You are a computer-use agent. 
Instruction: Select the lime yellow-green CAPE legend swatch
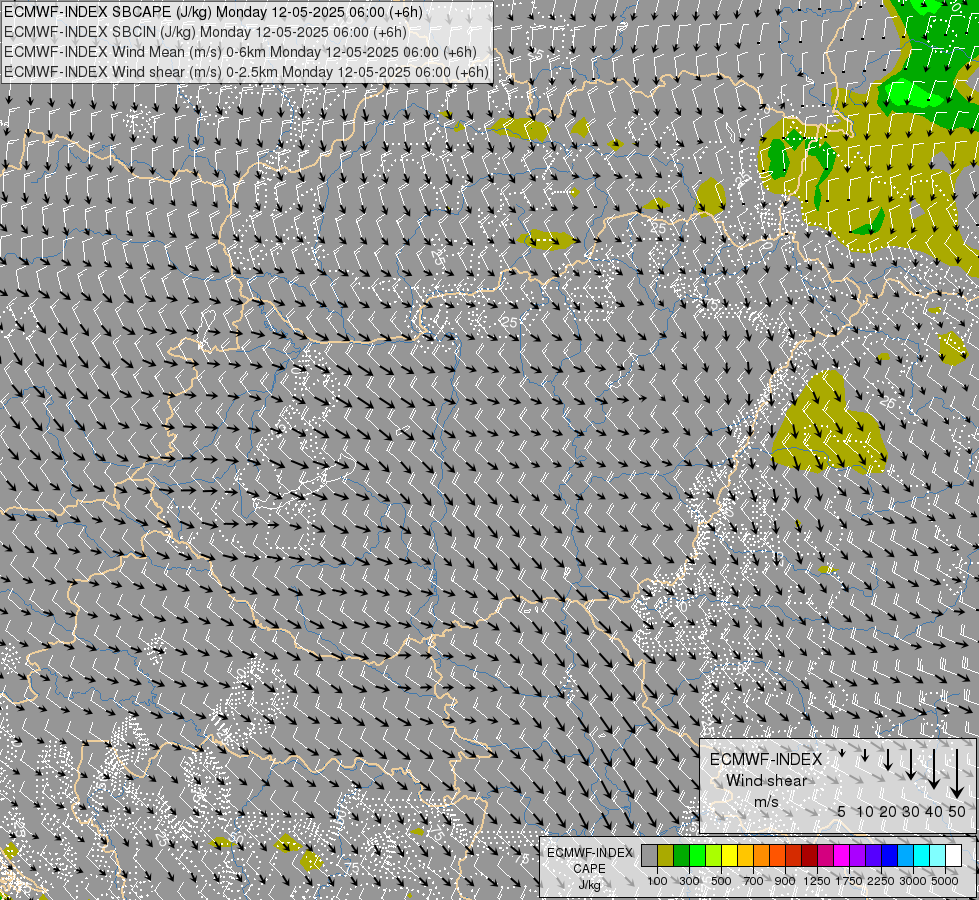pyautogui.click(x=714, y=855)
